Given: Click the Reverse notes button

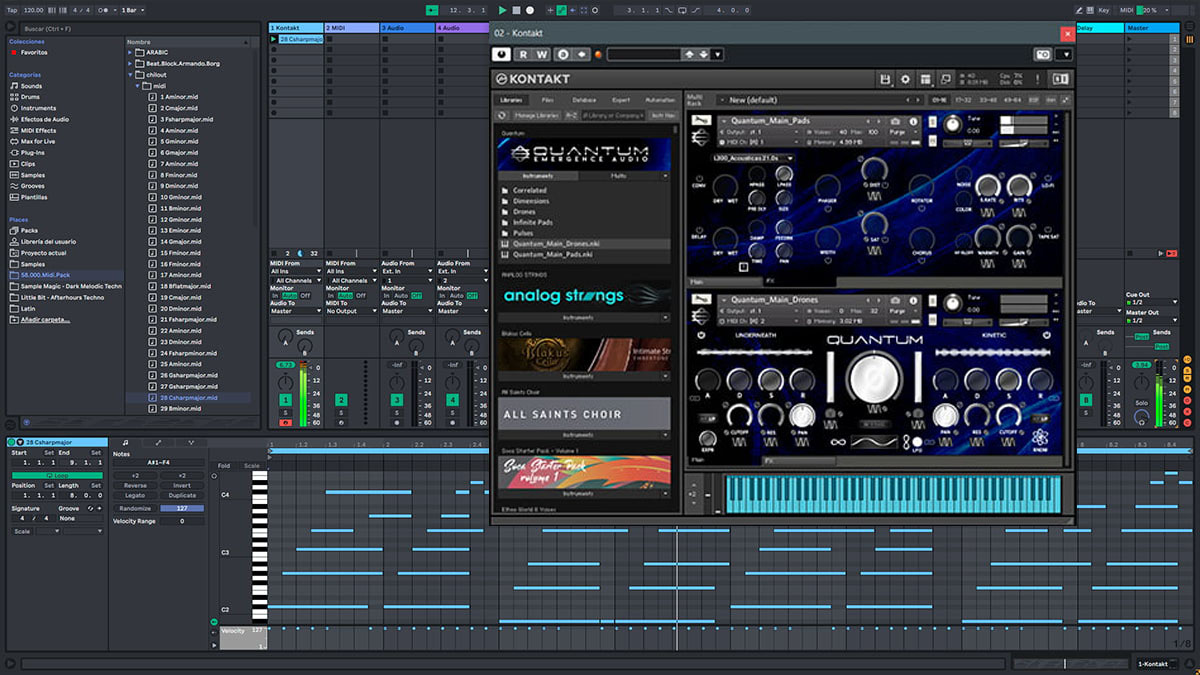Looking at the screenshot, I should click(135, 485).
